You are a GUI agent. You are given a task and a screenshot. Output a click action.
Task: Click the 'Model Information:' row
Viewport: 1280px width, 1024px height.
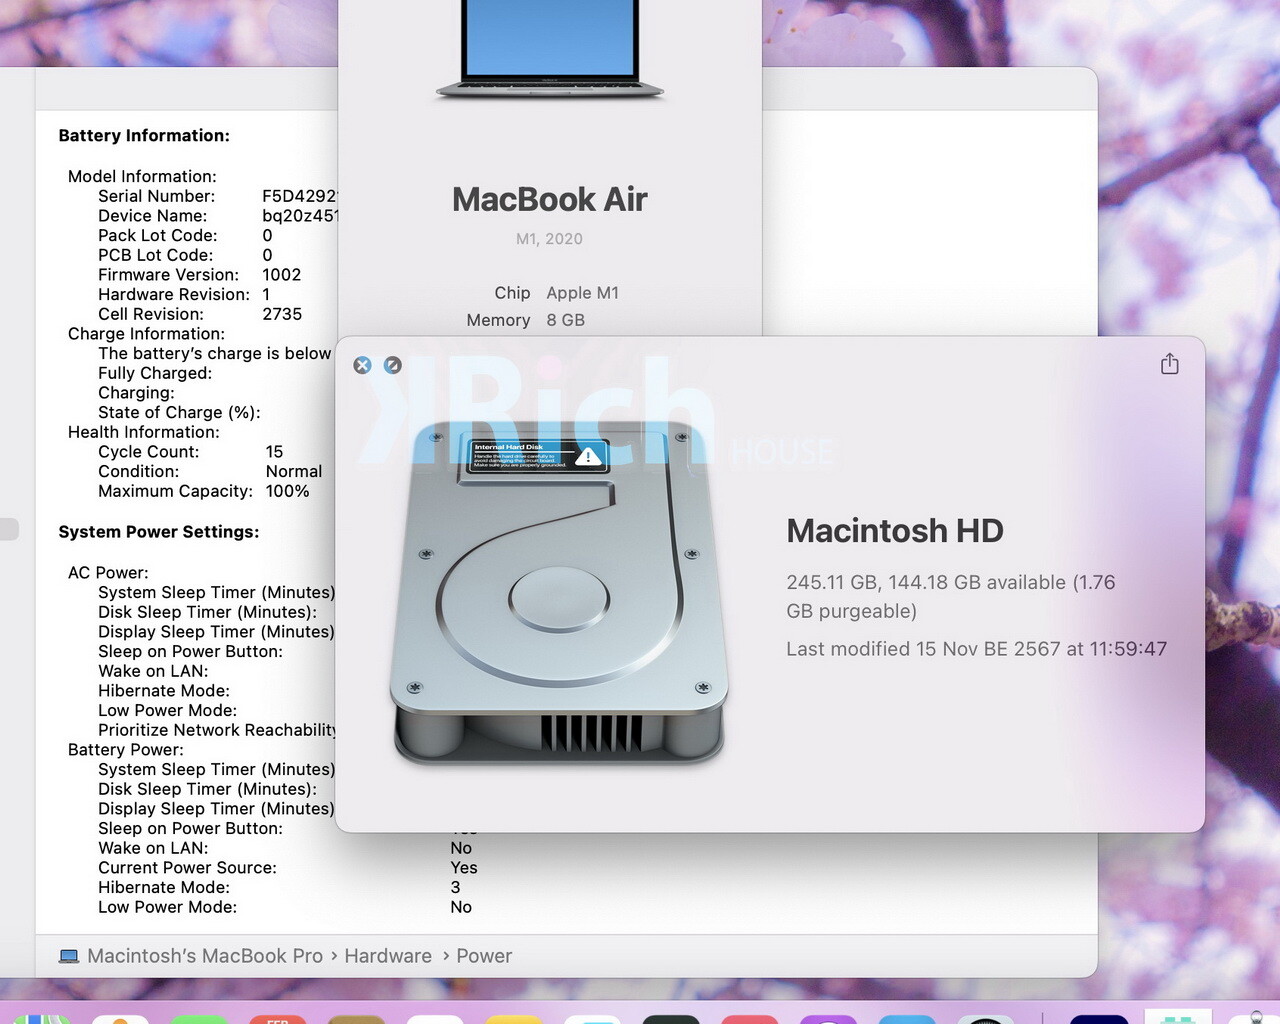142,176
